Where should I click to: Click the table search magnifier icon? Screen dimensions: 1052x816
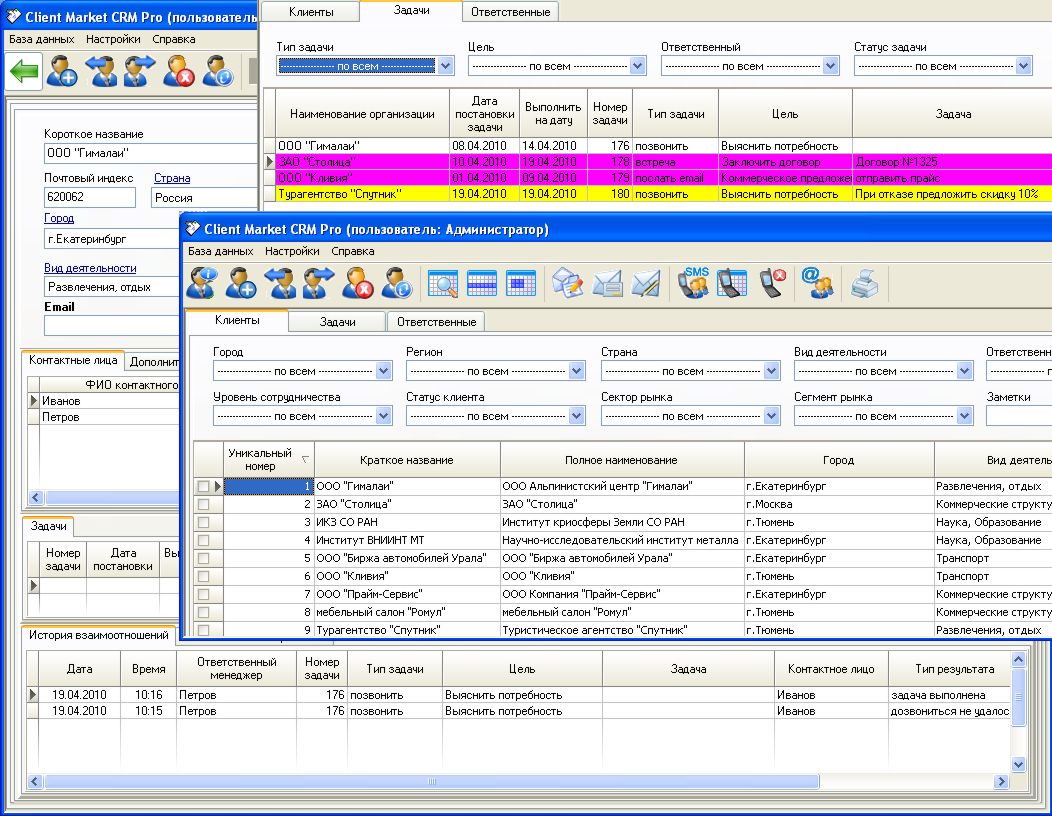pos(443,283)
